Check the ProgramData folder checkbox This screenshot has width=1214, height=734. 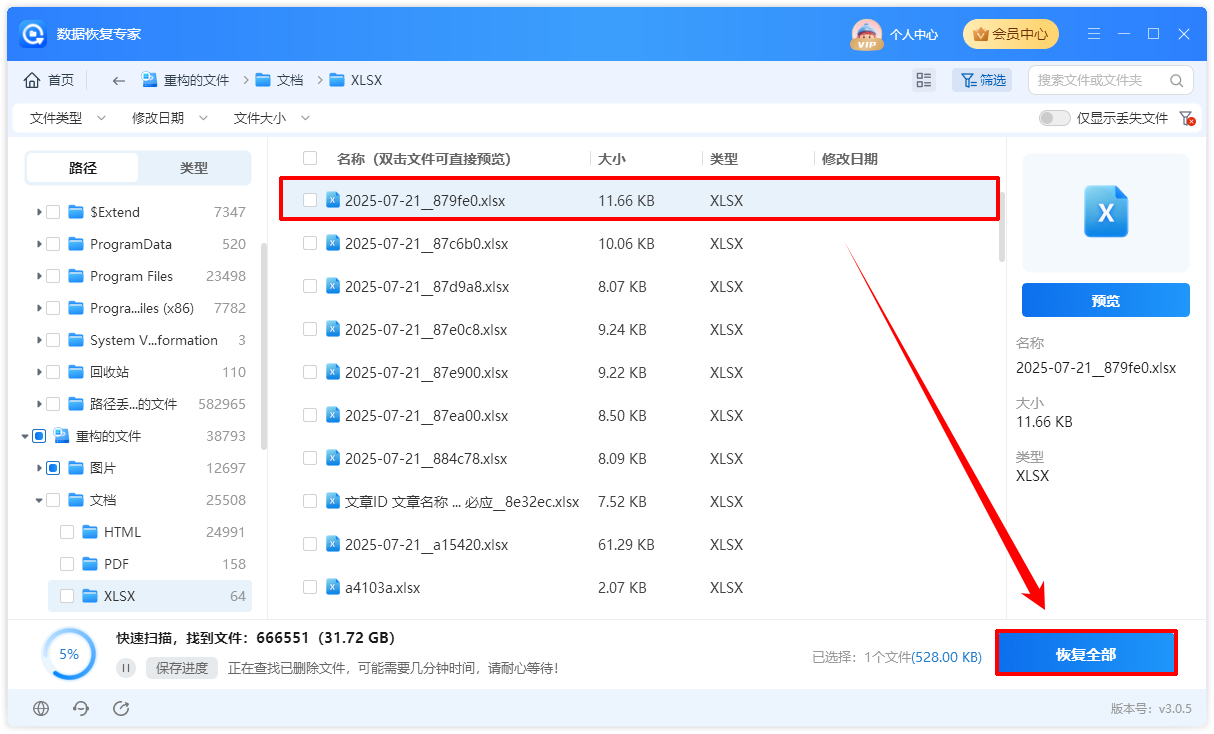click(x=53, y=244)
